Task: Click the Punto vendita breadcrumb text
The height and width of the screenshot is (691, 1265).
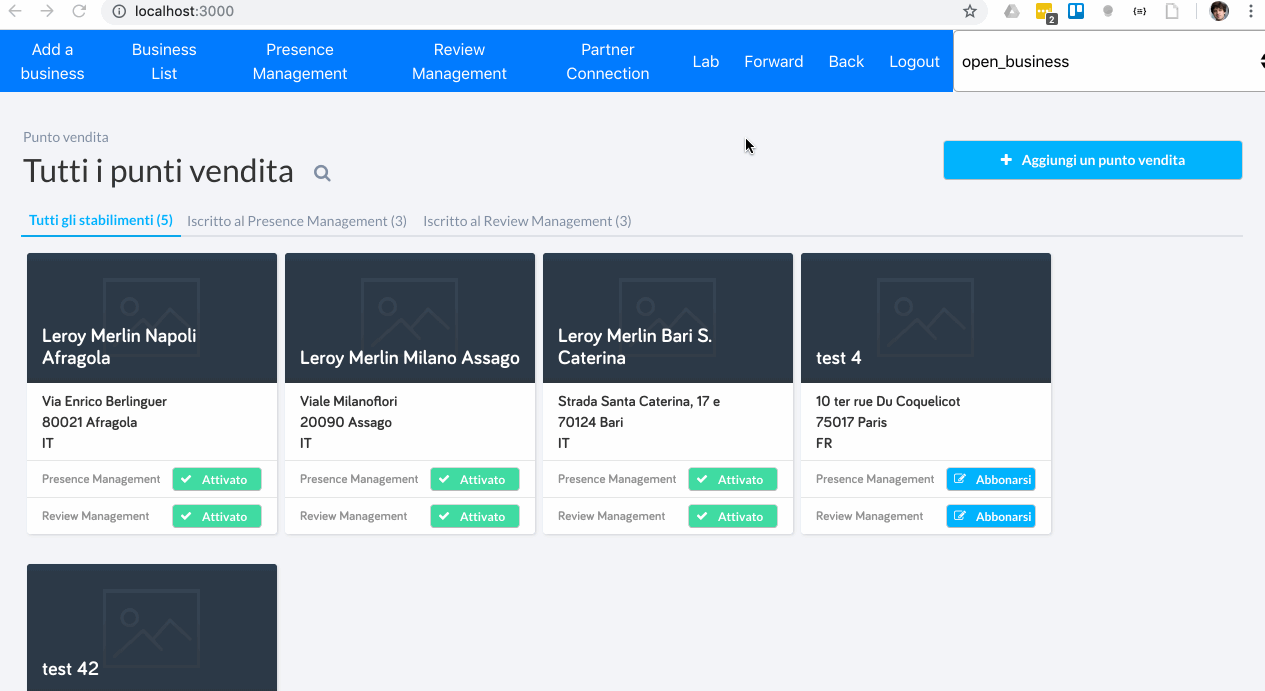Action: [x=66, y=137]
